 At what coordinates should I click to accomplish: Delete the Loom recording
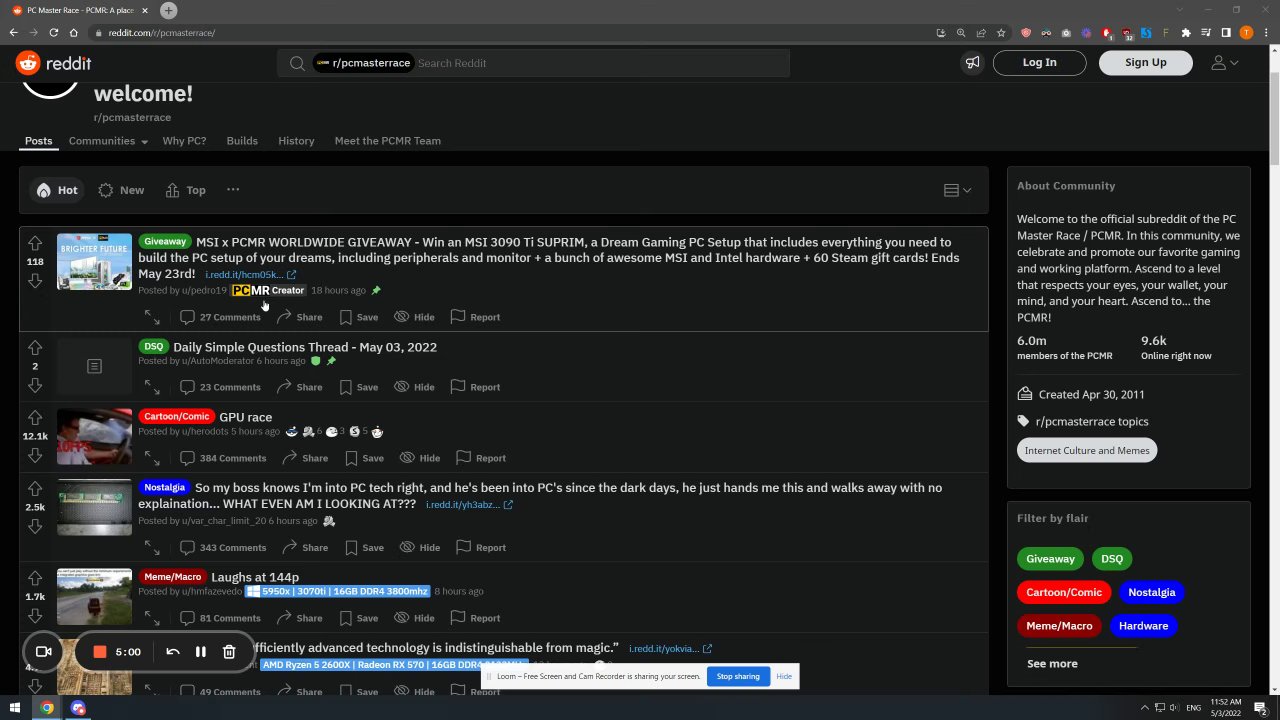[x=229, y=652]
